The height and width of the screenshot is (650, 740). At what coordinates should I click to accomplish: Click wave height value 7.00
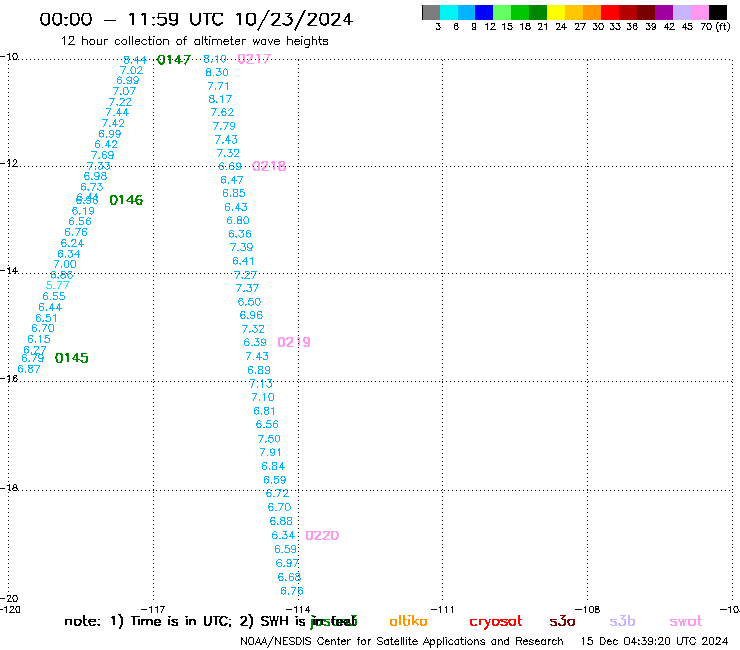(x=65, y=264)
